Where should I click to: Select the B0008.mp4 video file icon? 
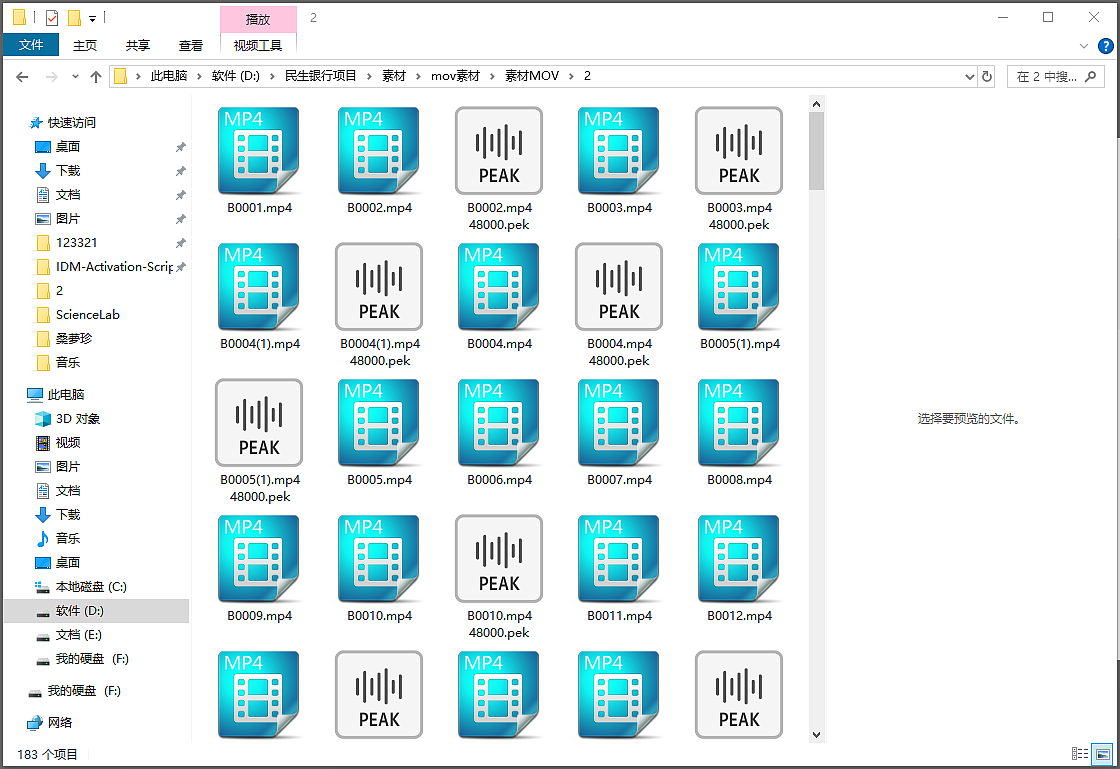(x=739, y=423)
